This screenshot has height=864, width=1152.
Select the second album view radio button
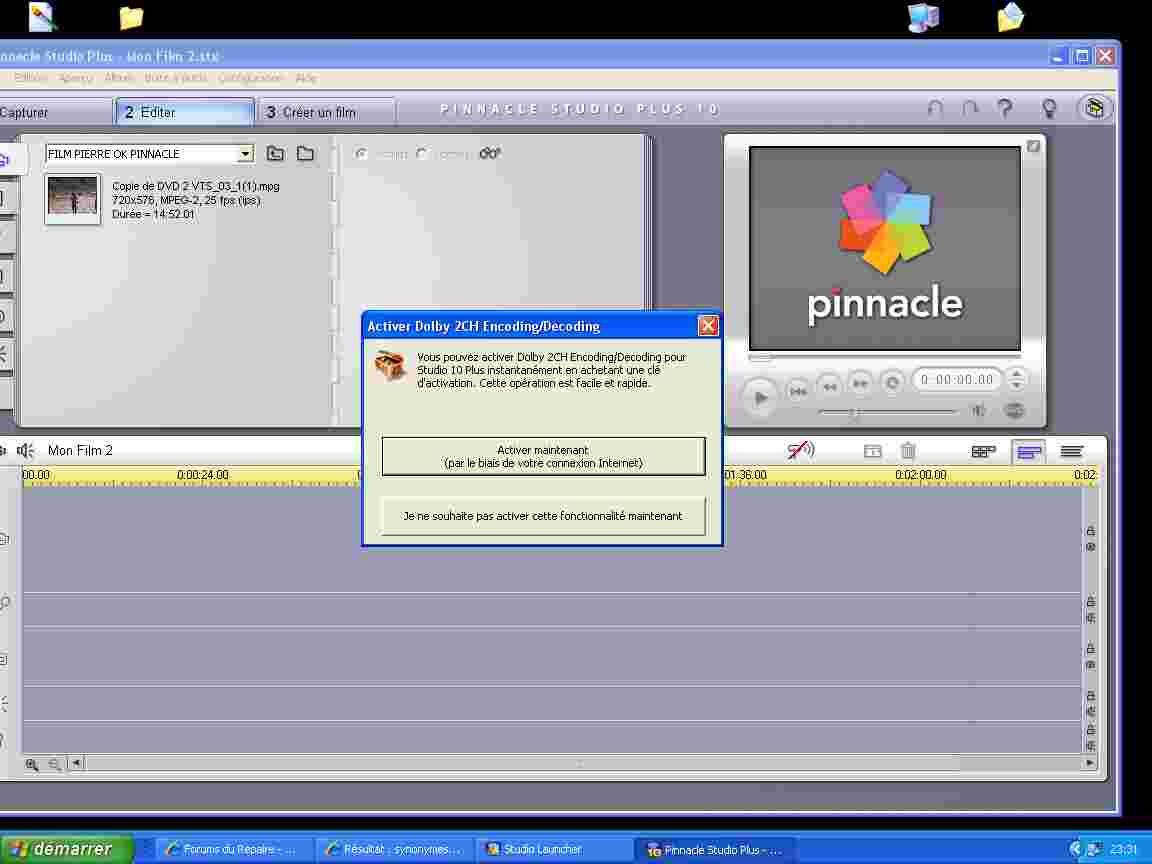[422, 154]
